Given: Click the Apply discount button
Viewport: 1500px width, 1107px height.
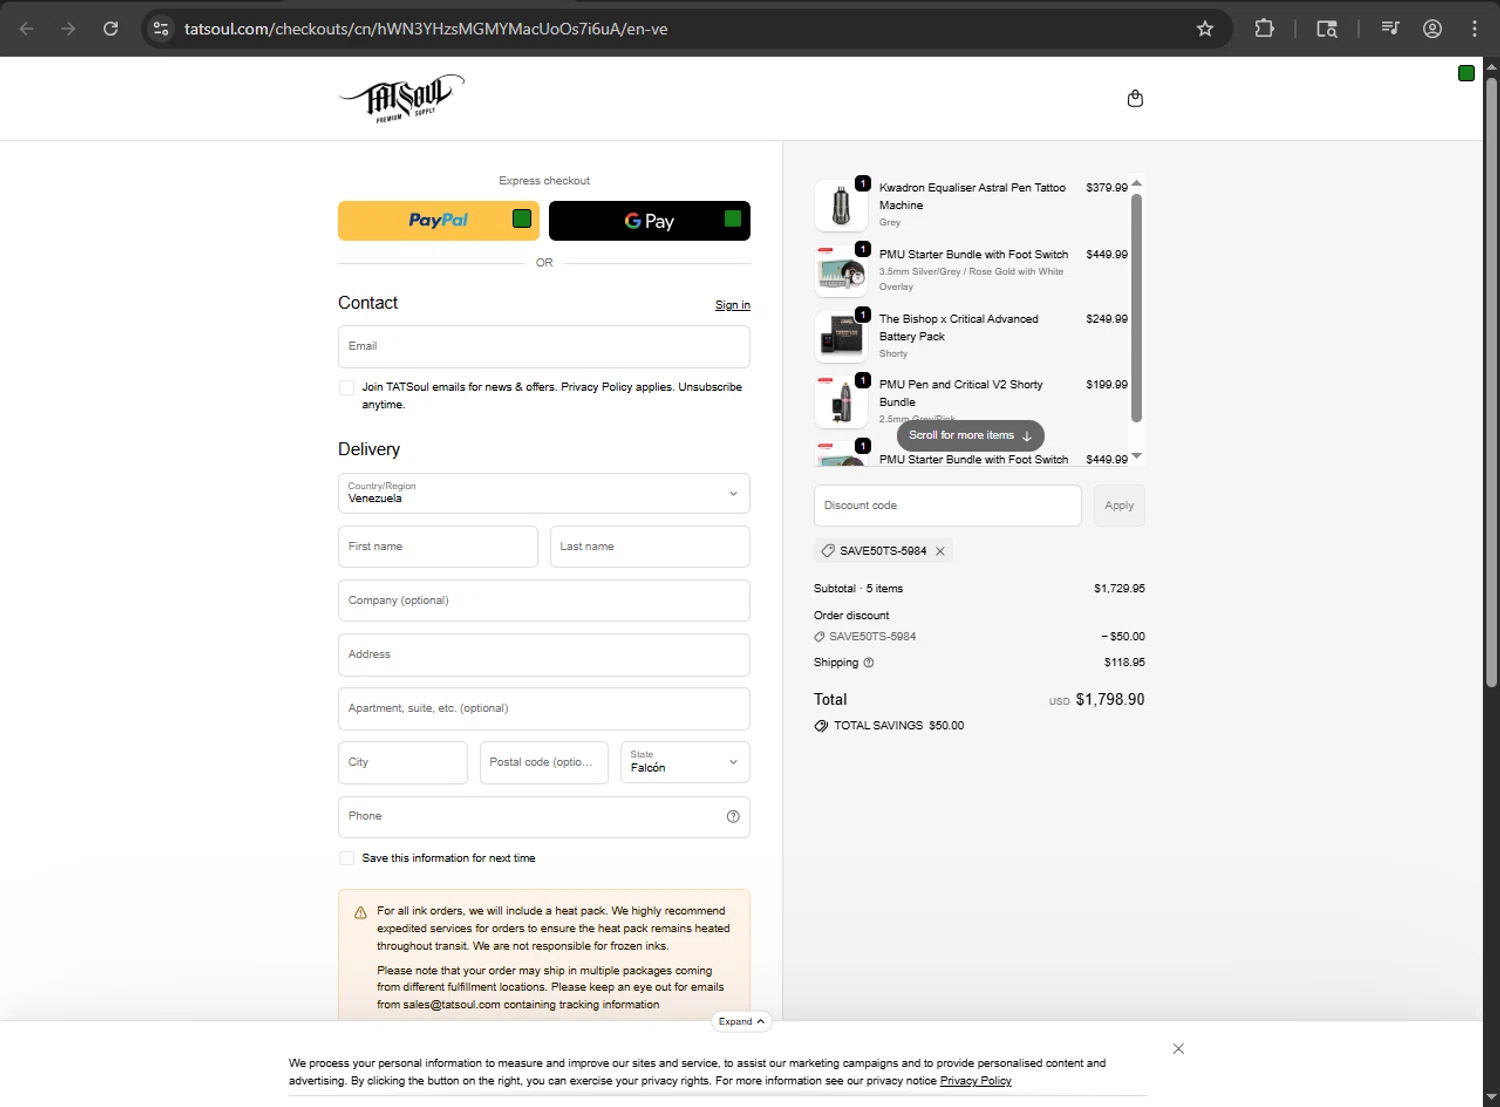Looking at the screenshot, I should (1119, 506).
